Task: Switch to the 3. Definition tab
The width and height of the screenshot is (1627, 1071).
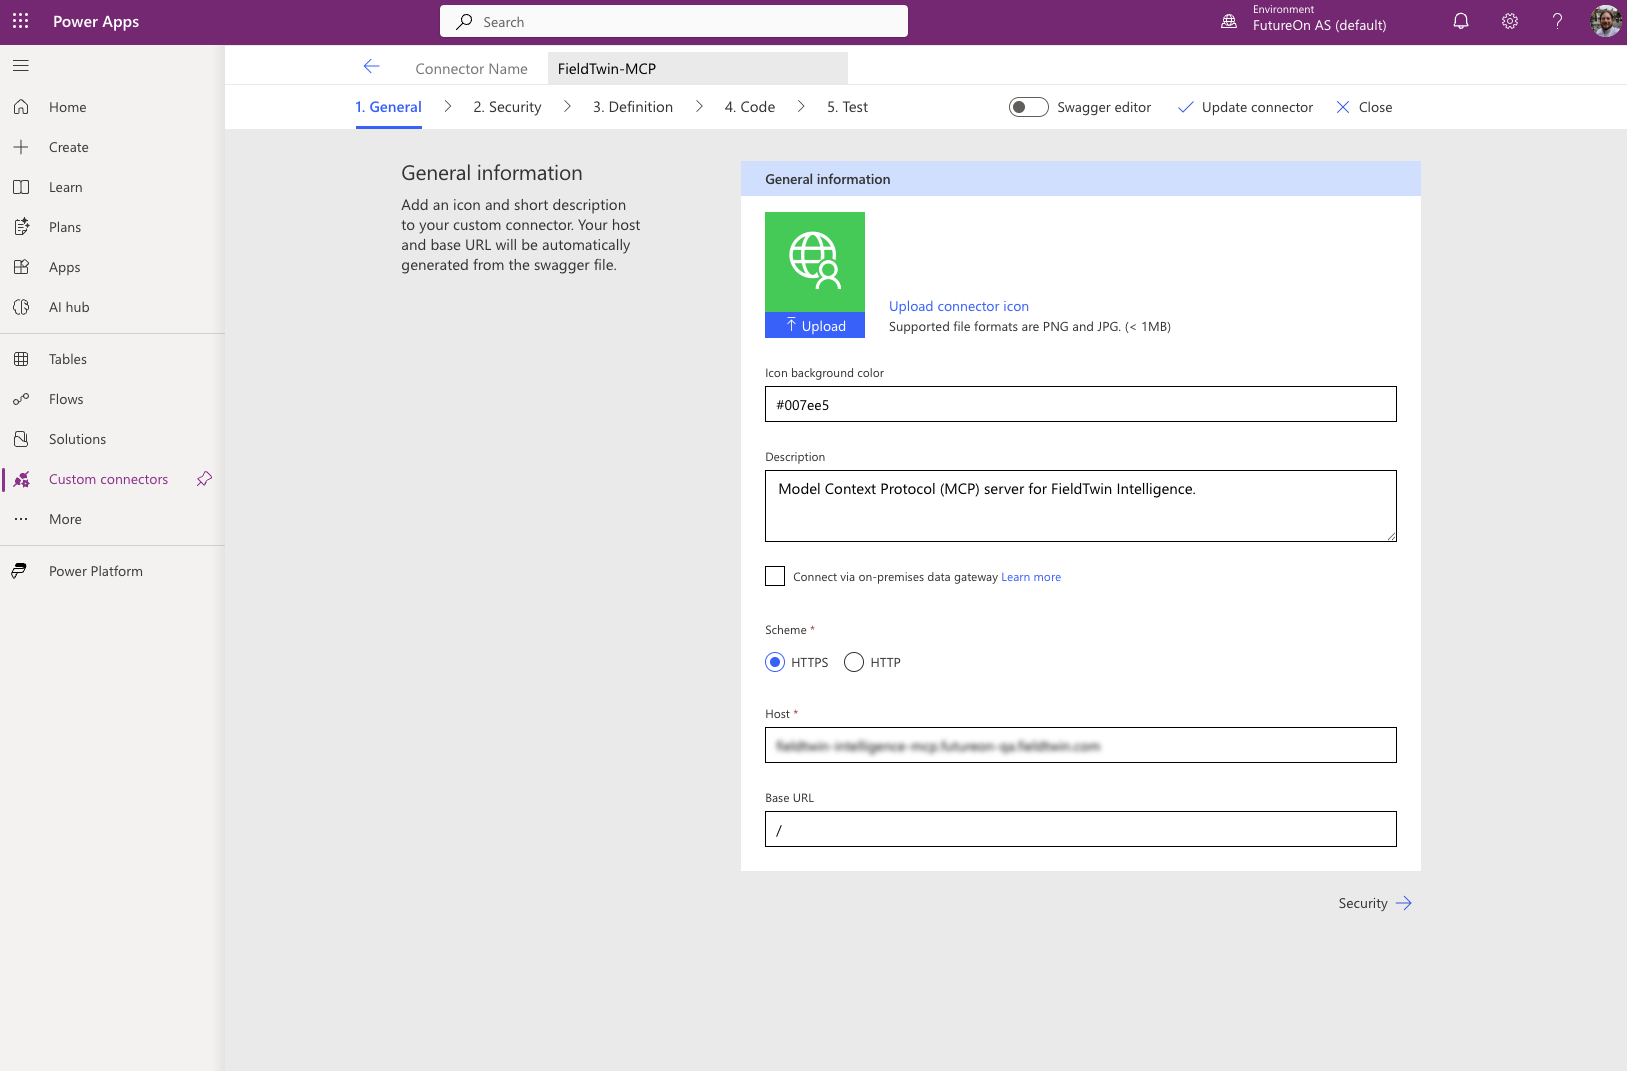Action: (632, 107)
